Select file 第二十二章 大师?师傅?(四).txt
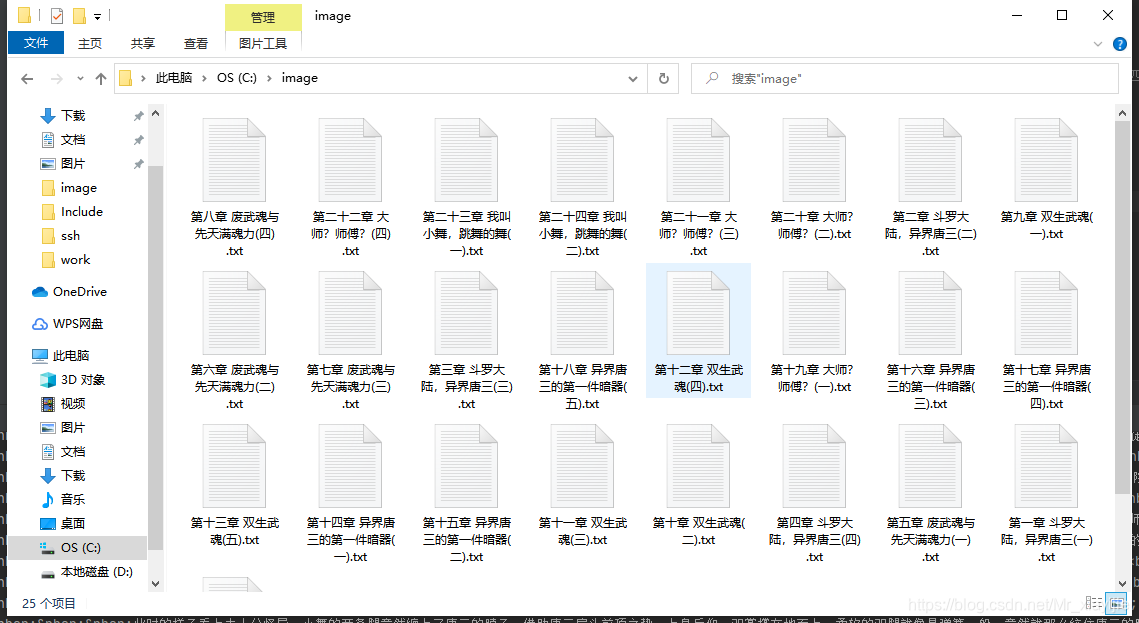The width and height of the screenshot is (1139, 623). click(x=351, y=187)
